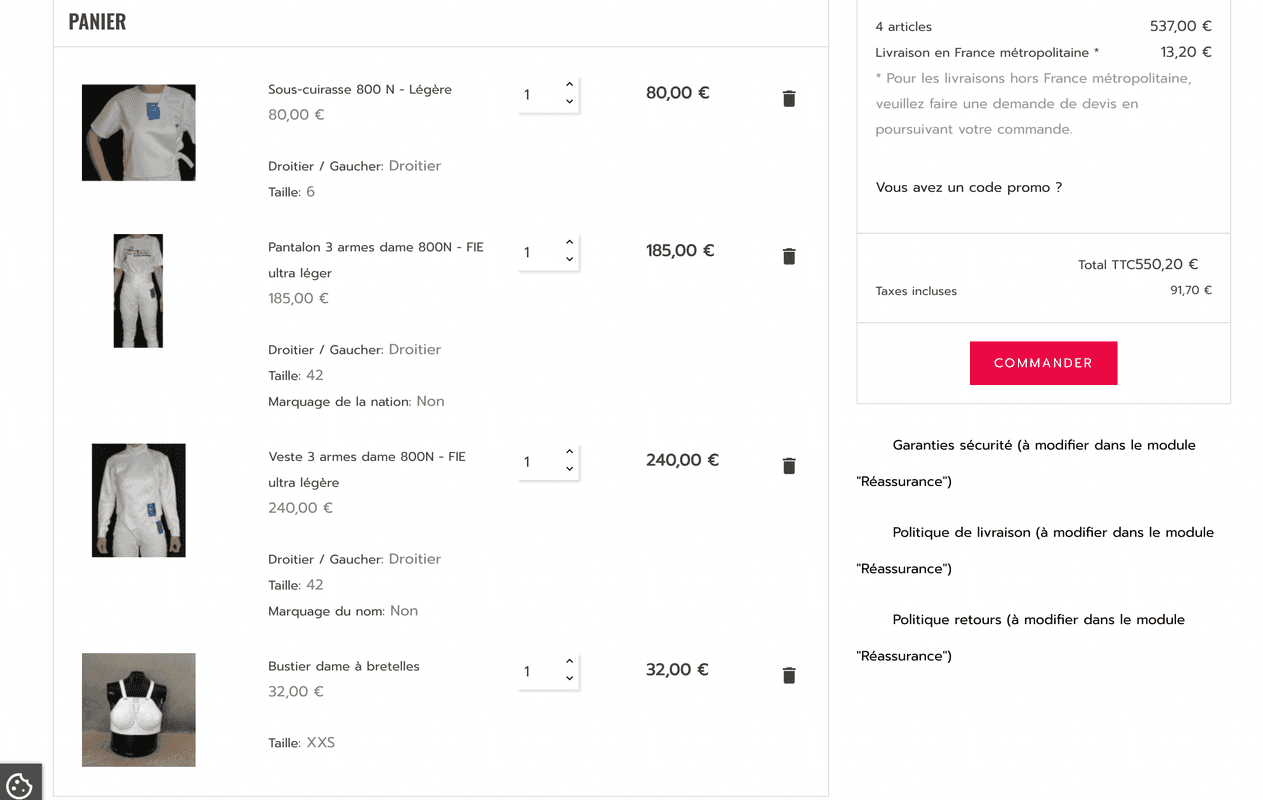Decrease Sous-cuirasse quantity with down arrow

pos(569,102)
